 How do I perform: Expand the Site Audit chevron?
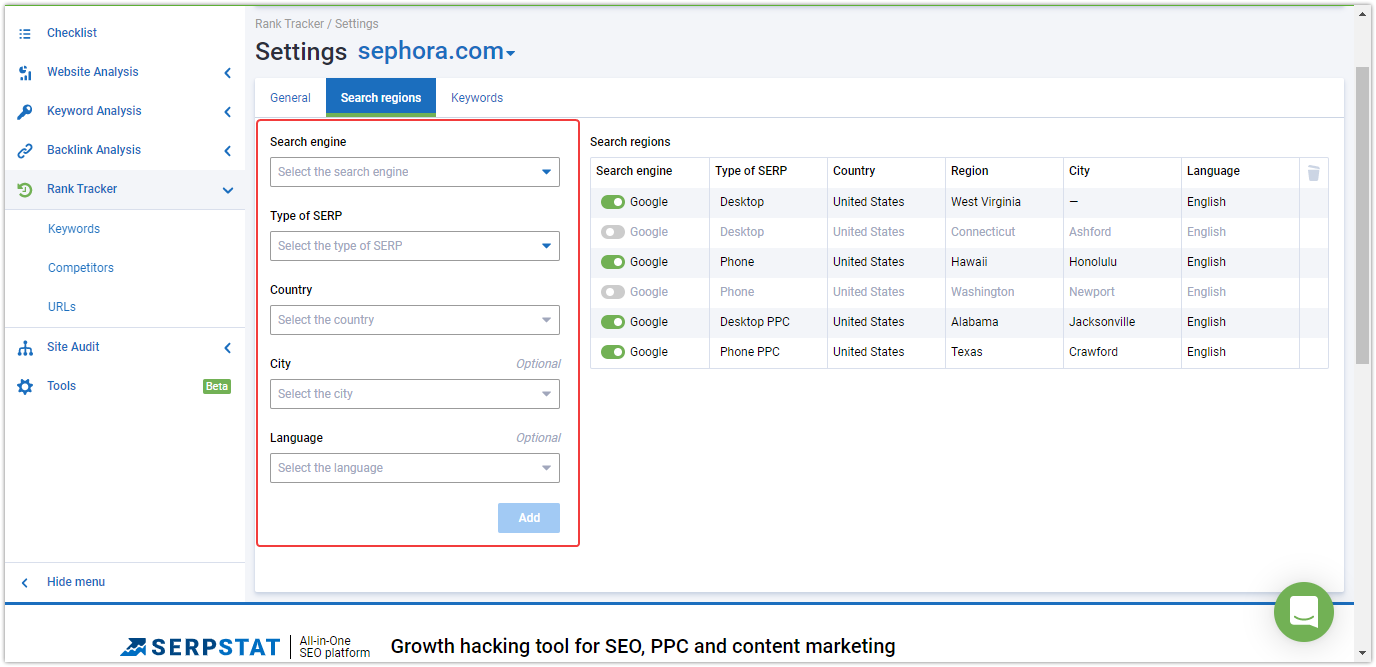228,348
